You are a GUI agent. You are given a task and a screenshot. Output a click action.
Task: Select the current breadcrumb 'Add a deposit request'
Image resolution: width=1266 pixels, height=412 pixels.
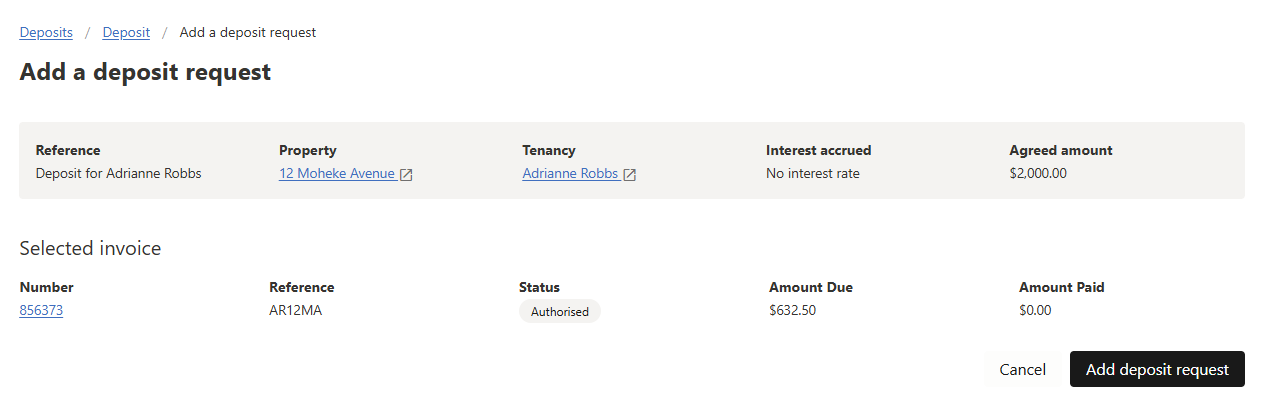248,33
